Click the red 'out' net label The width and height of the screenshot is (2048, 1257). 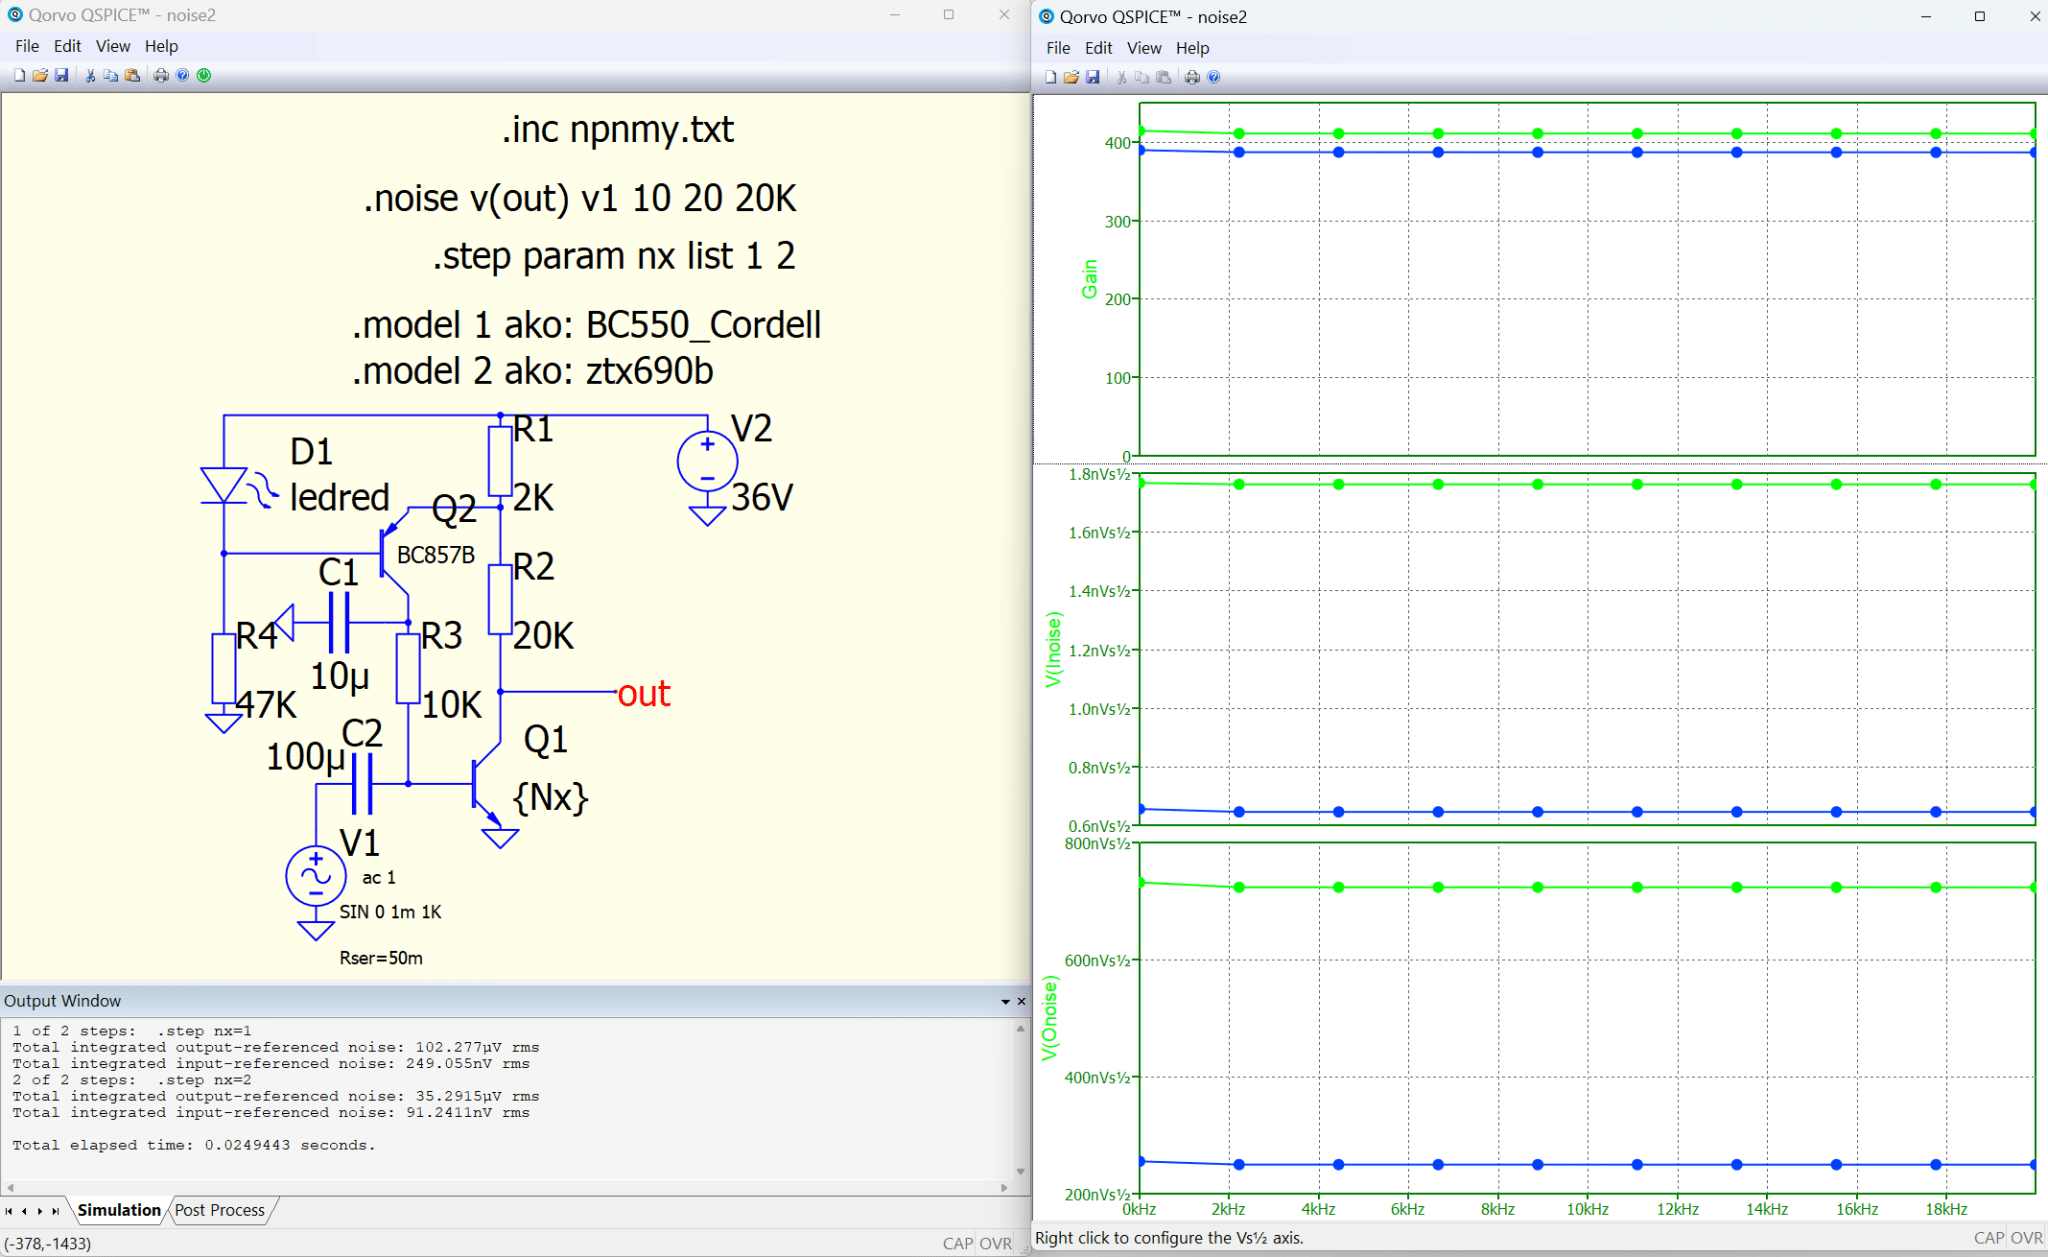644,693
